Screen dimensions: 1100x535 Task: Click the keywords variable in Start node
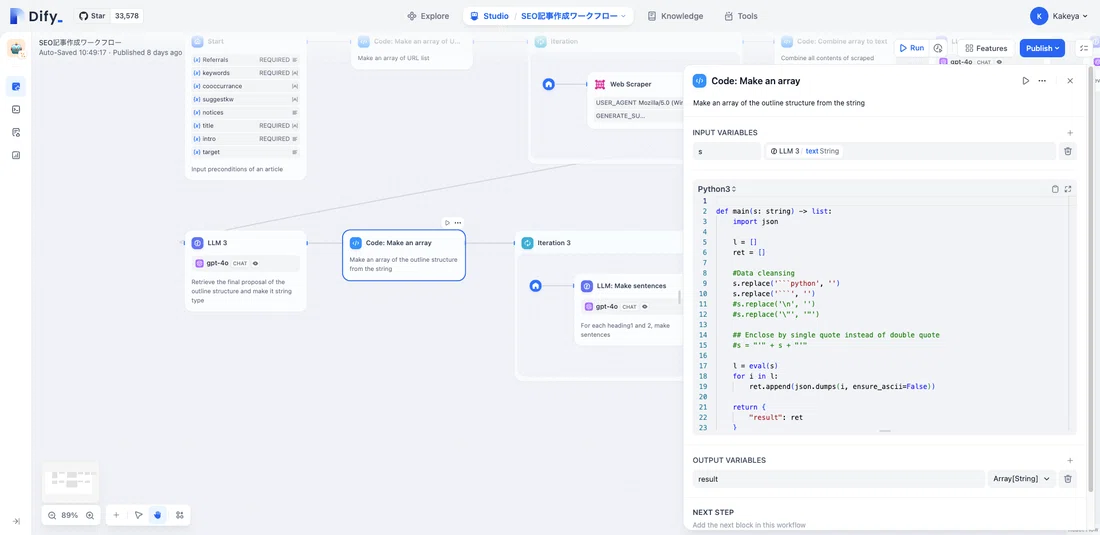pyautogui.click(x=246, y=73)
